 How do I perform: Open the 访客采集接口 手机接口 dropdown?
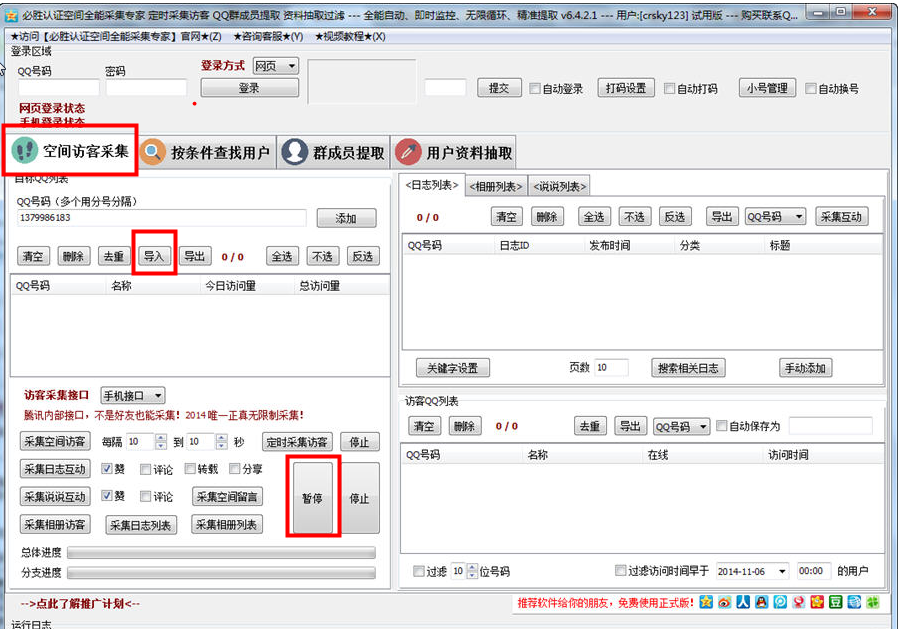(x=133, y=396)
